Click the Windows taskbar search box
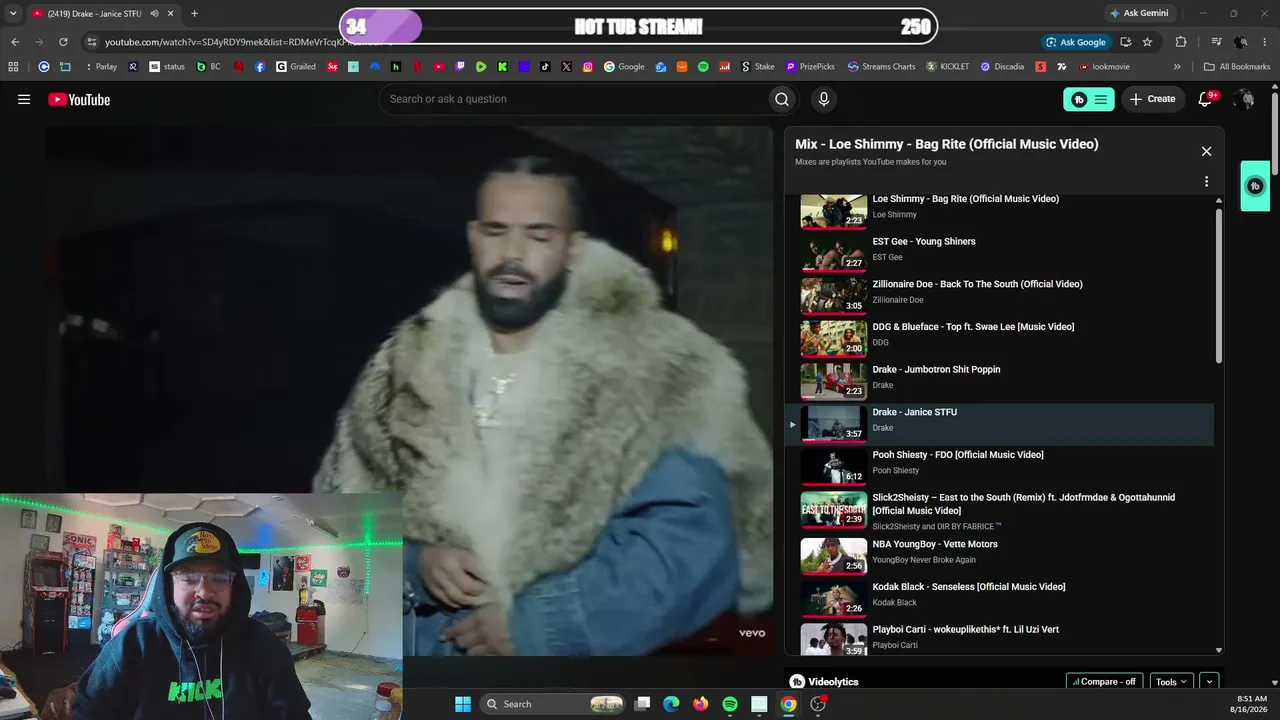Viewport: 1280px width, 720px height. [552, 704]
